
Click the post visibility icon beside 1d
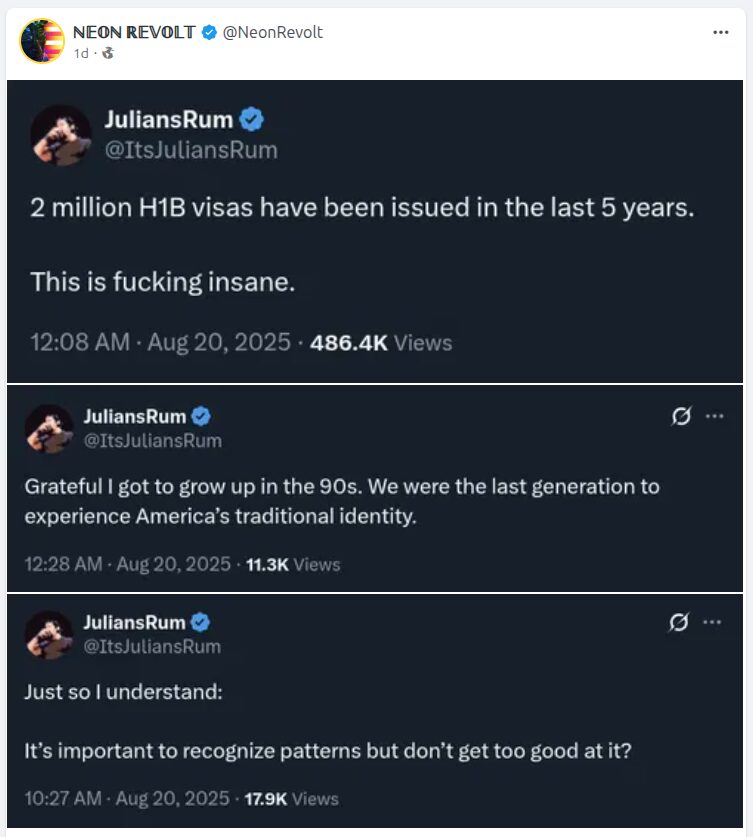click(107, 53)
